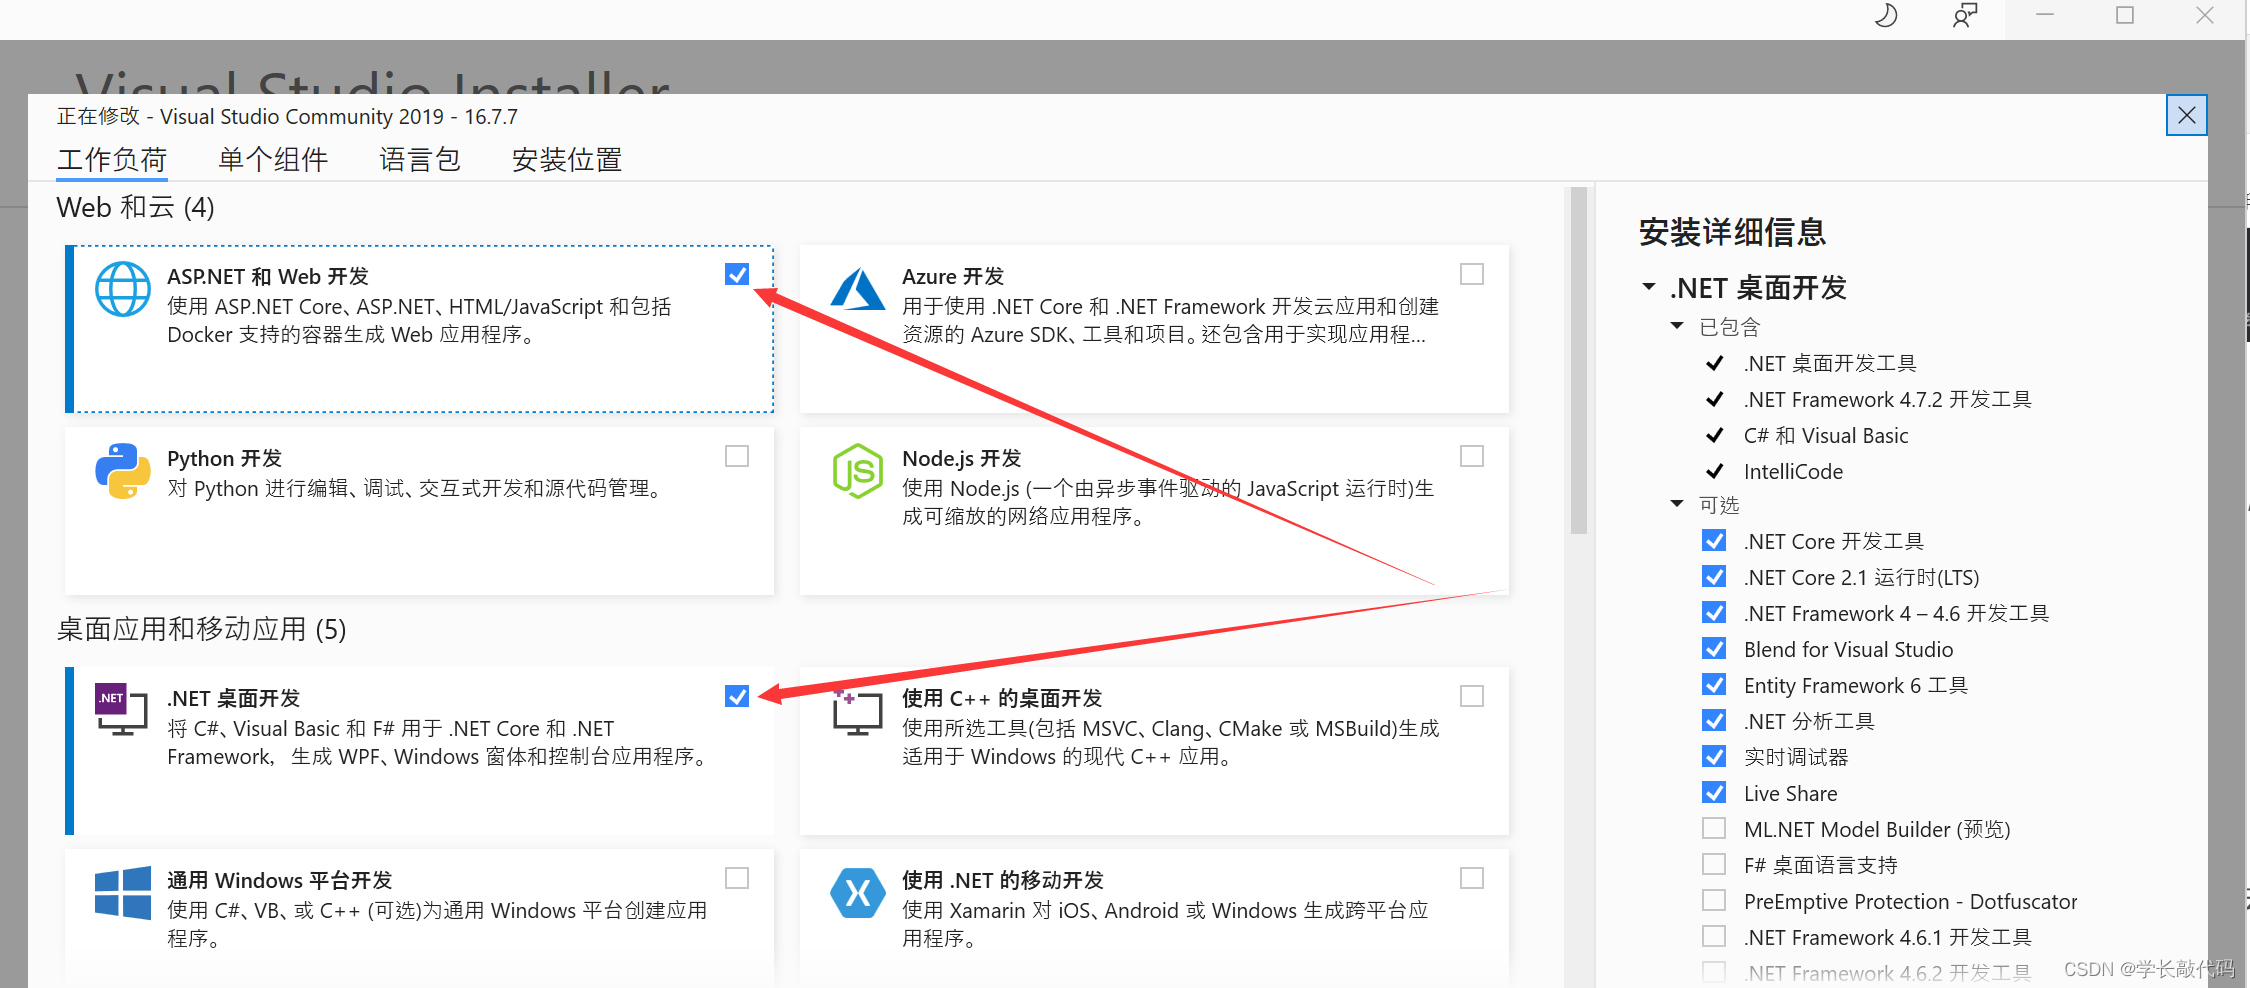The image size is (2250, 988).
Task: Uncheck the .NET 桌面开发 workload checkbox
Action: pyautogui.click(x=737, y=696)
